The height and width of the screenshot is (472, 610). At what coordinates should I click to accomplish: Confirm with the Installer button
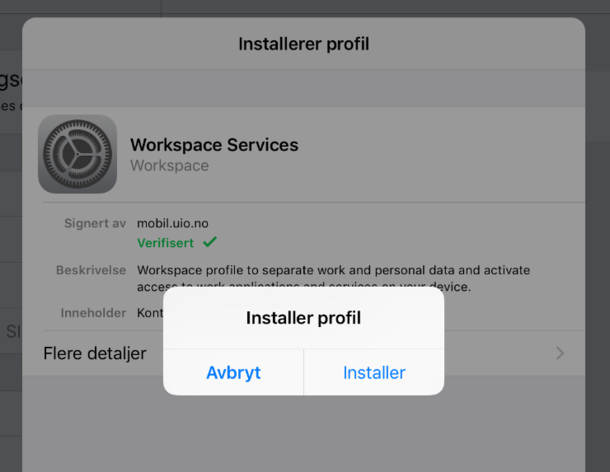(374, 373)
